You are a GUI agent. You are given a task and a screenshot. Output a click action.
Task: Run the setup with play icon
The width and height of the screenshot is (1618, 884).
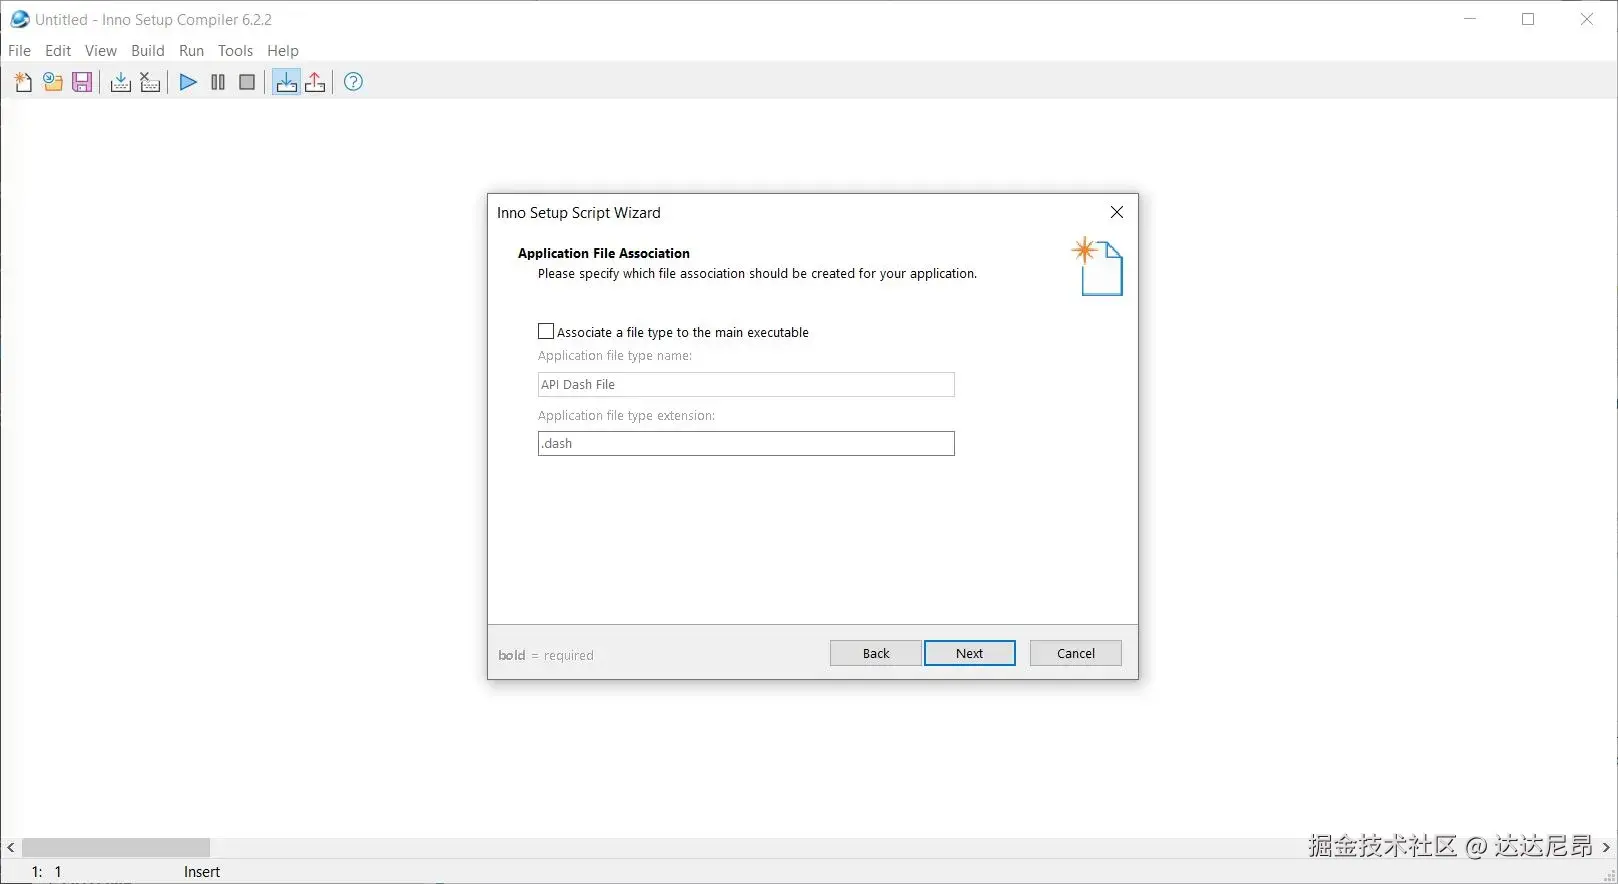coord(188,82)
